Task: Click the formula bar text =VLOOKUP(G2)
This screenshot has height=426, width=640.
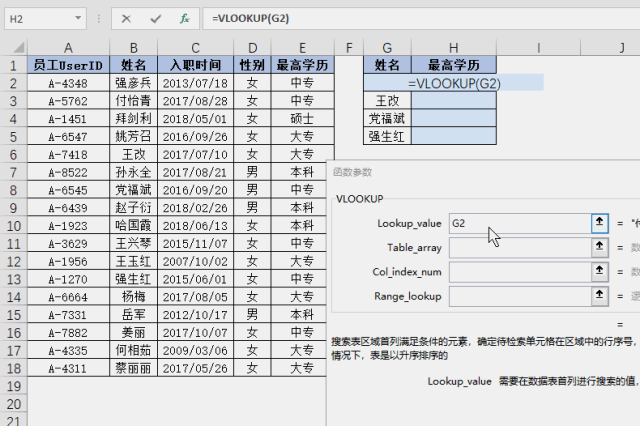Action: coord(250,18)
